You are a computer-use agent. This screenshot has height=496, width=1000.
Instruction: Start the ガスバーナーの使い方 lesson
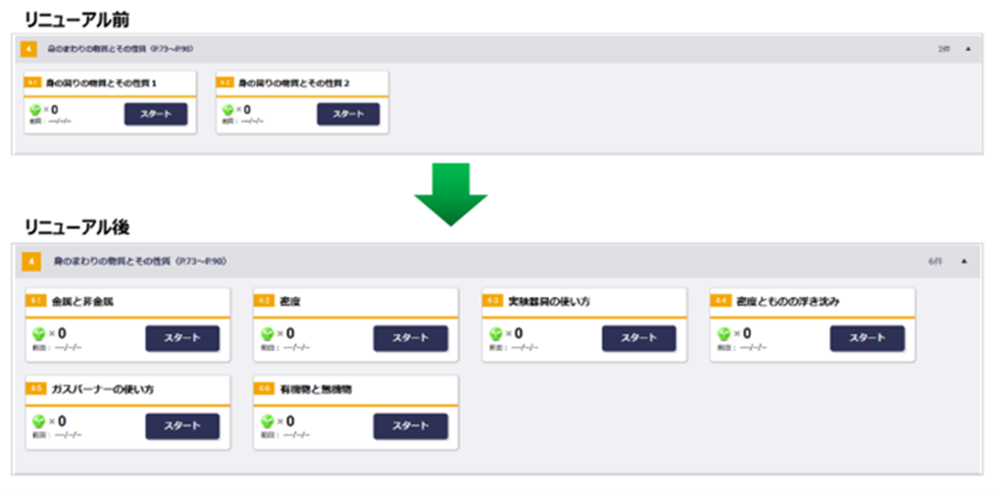[182, 425]
